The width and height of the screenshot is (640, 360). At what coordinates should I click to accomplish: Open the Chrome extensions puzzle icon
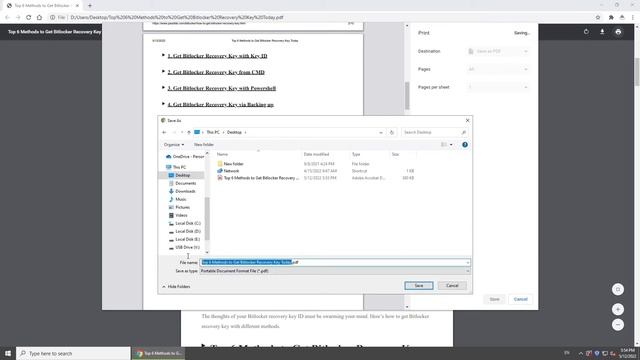(x=611, y=18)
